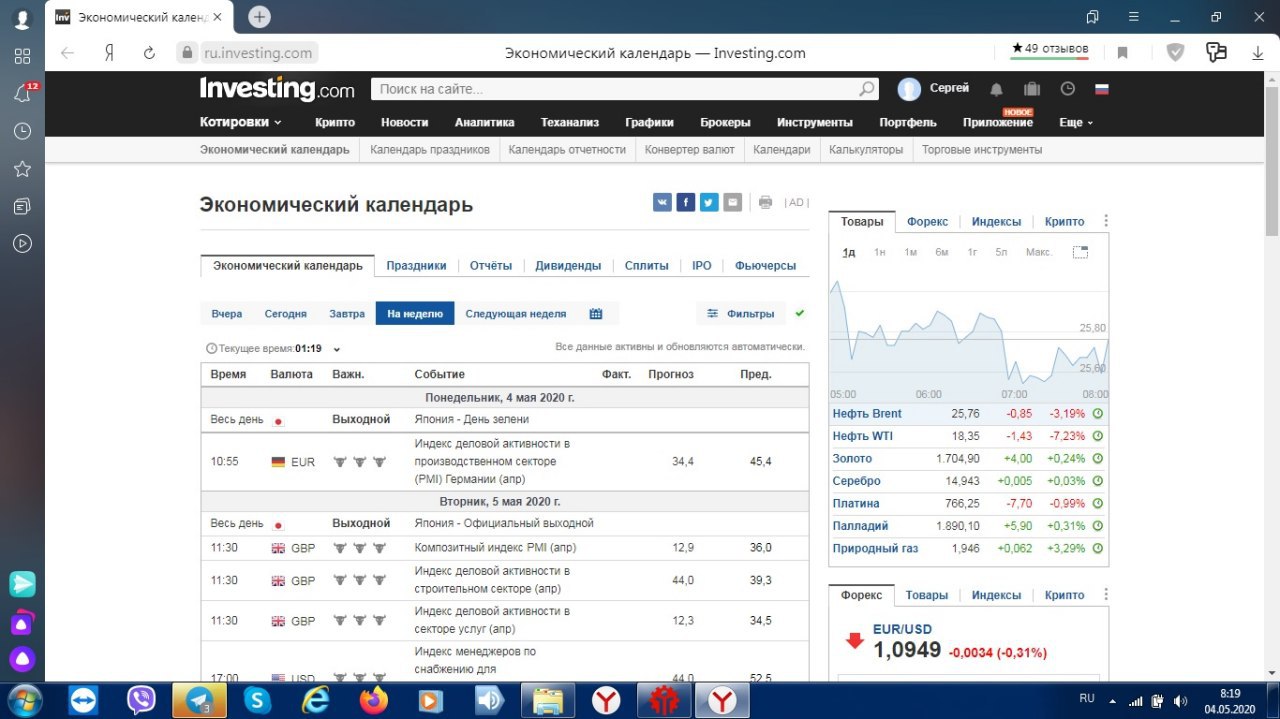Show the Следующая неделя events
This screenshot has height=719, width=1280.
(515, 314)
